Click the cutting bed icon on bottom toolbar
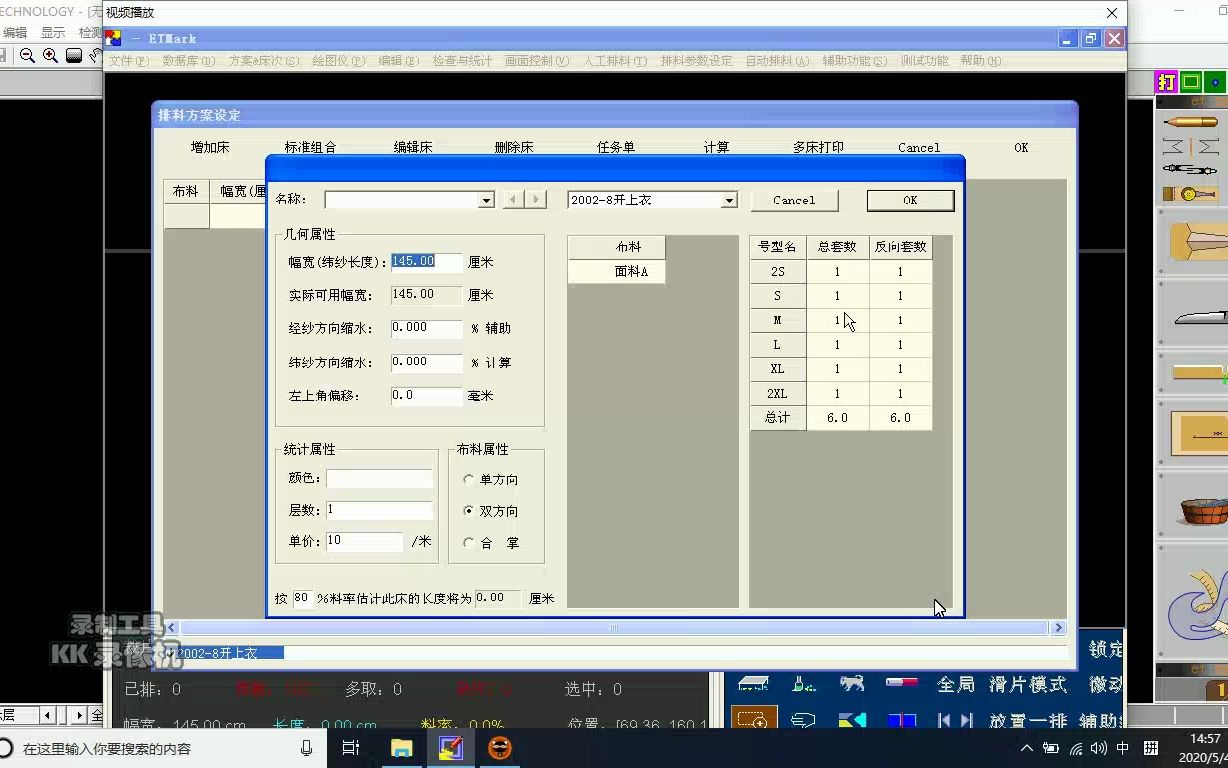This screenshot has height=768, width=1228. pyautogui.click(x=754, y=683)
